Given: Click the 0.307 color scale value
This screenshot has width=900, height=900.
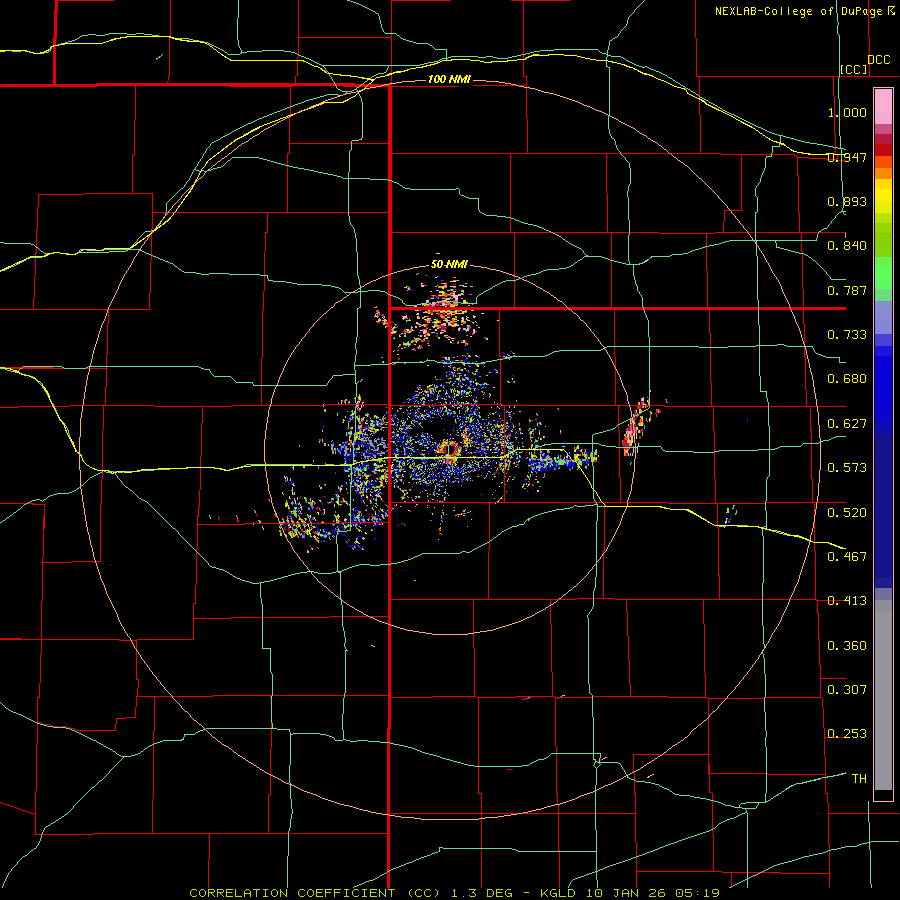Looking at the screenshot, I should pos(847,690).
